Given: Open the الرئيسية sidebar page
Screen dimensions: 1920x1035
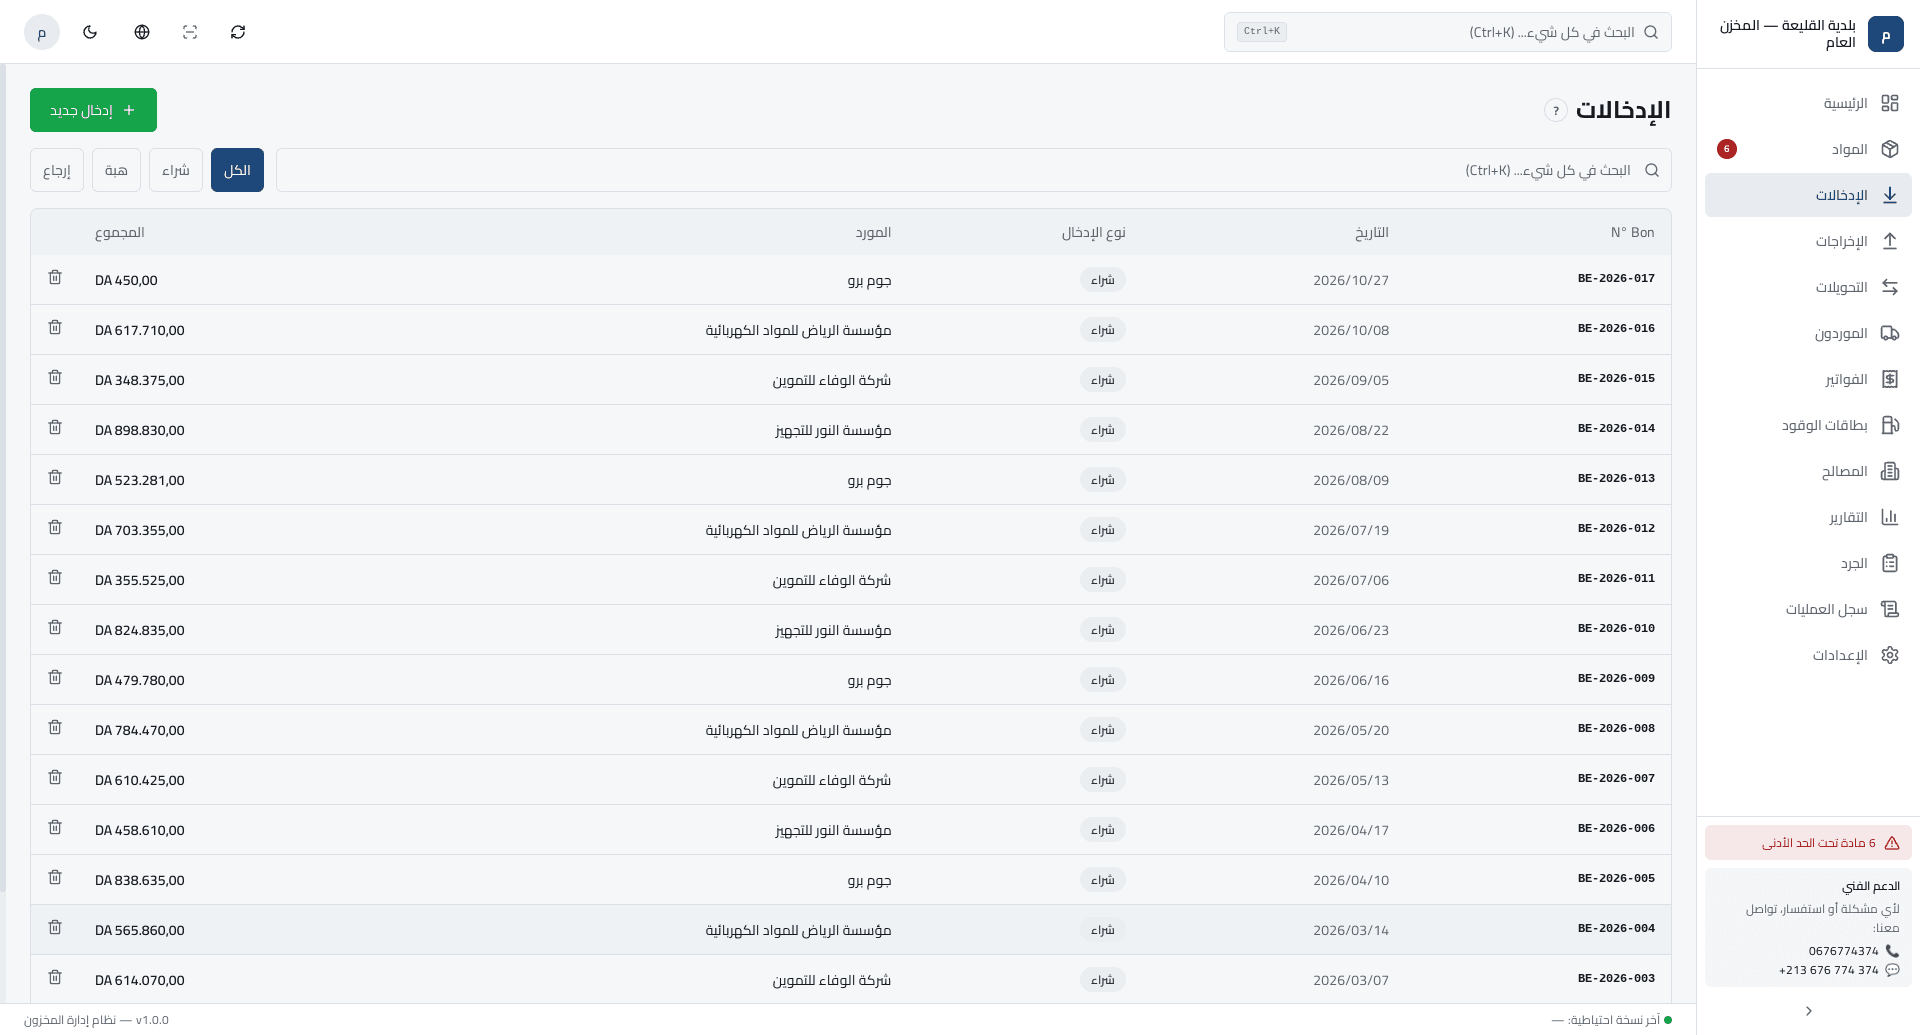Looking at the screenshot, I should (x=1808, y=103).
